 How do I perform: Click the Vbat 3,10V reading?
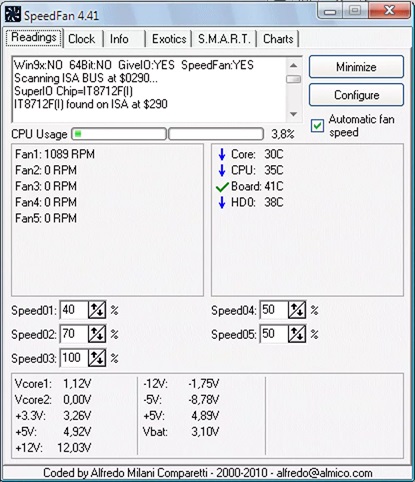181,432
